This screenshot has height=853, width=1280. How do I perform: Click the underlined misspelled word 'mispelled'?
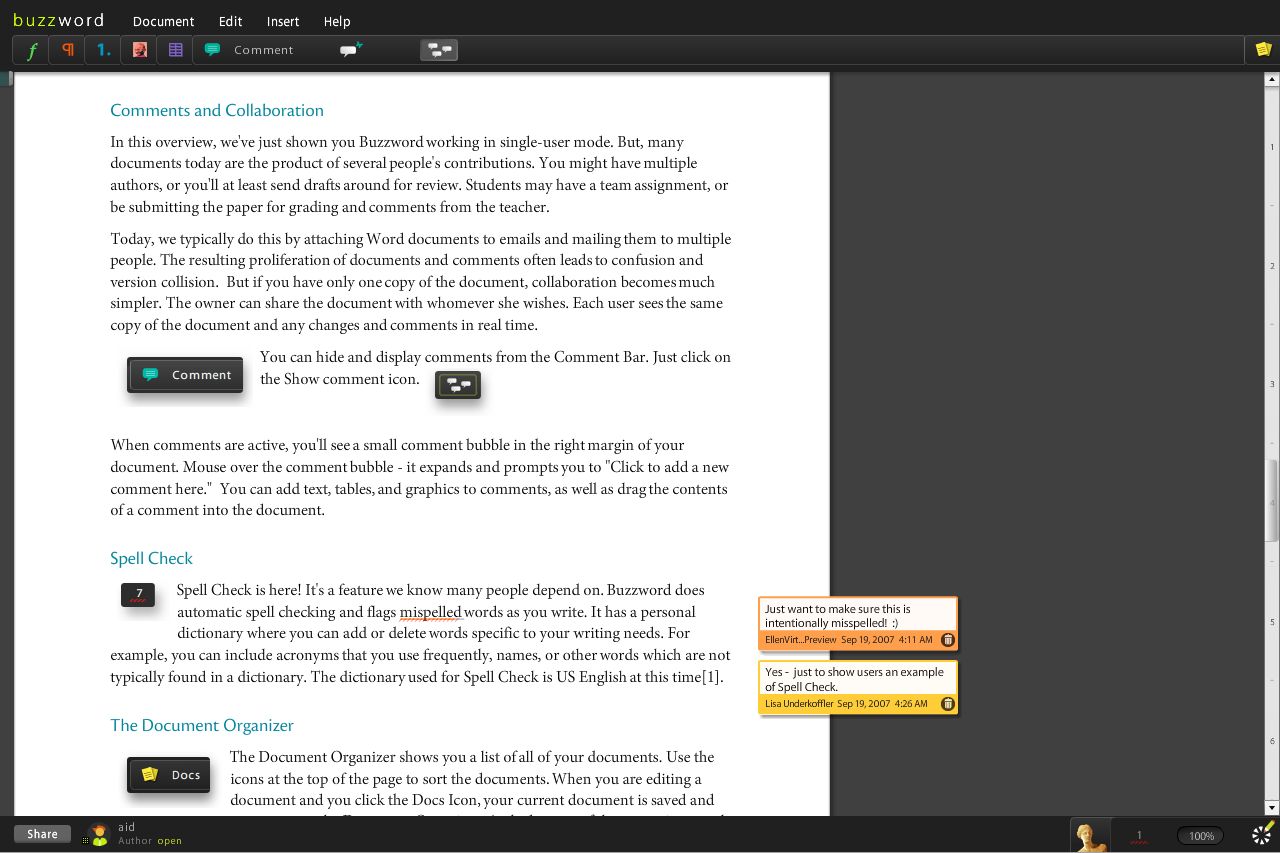click(x=430, y=612)
